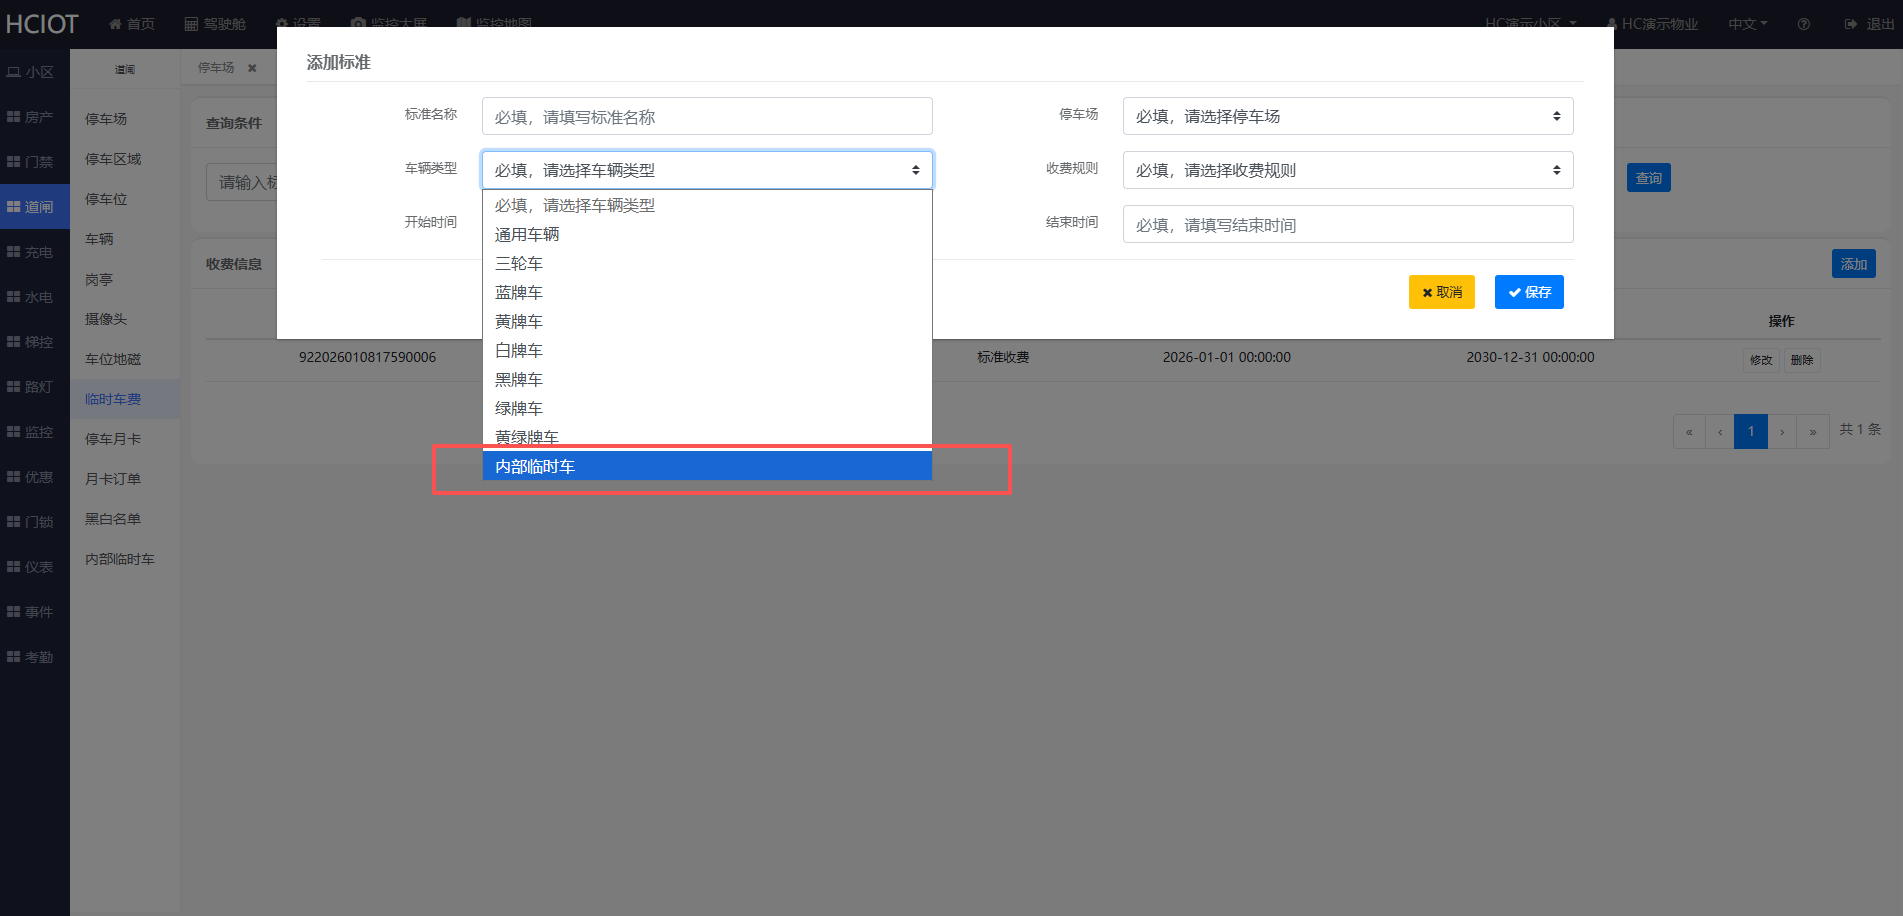
Task: Click the blue 保存 save button
Action: 1528,292
